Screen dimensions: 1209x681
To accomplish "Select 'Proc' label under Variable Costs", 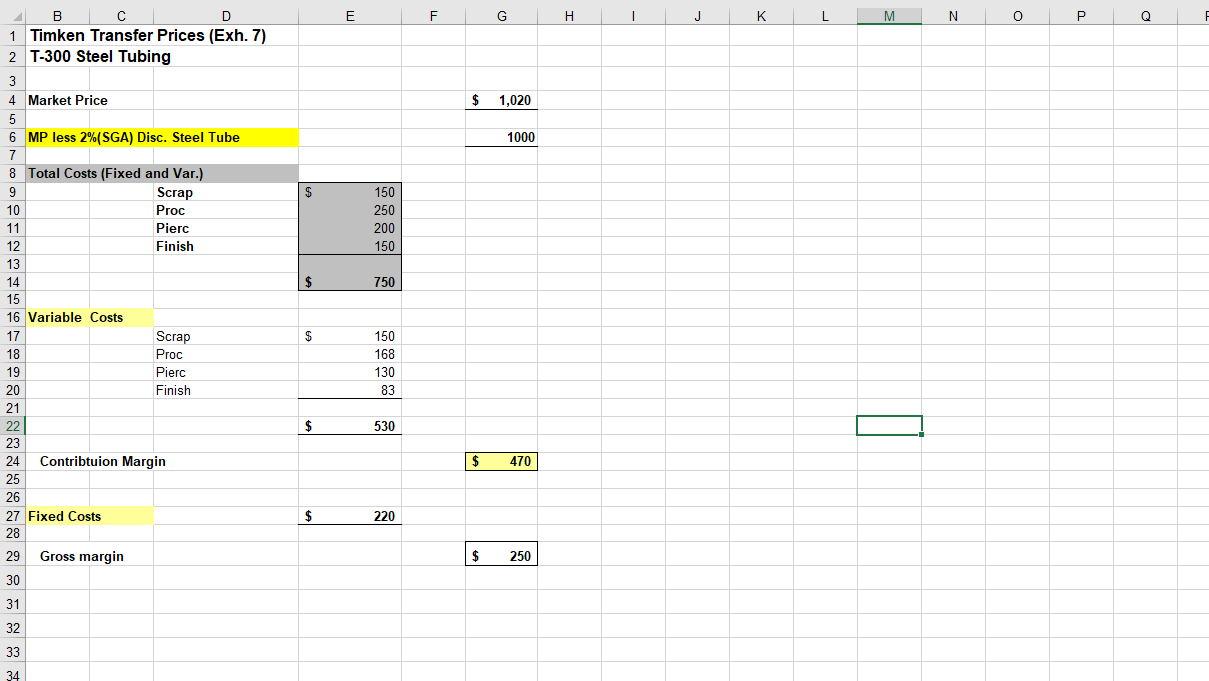I will pos(169,354).
